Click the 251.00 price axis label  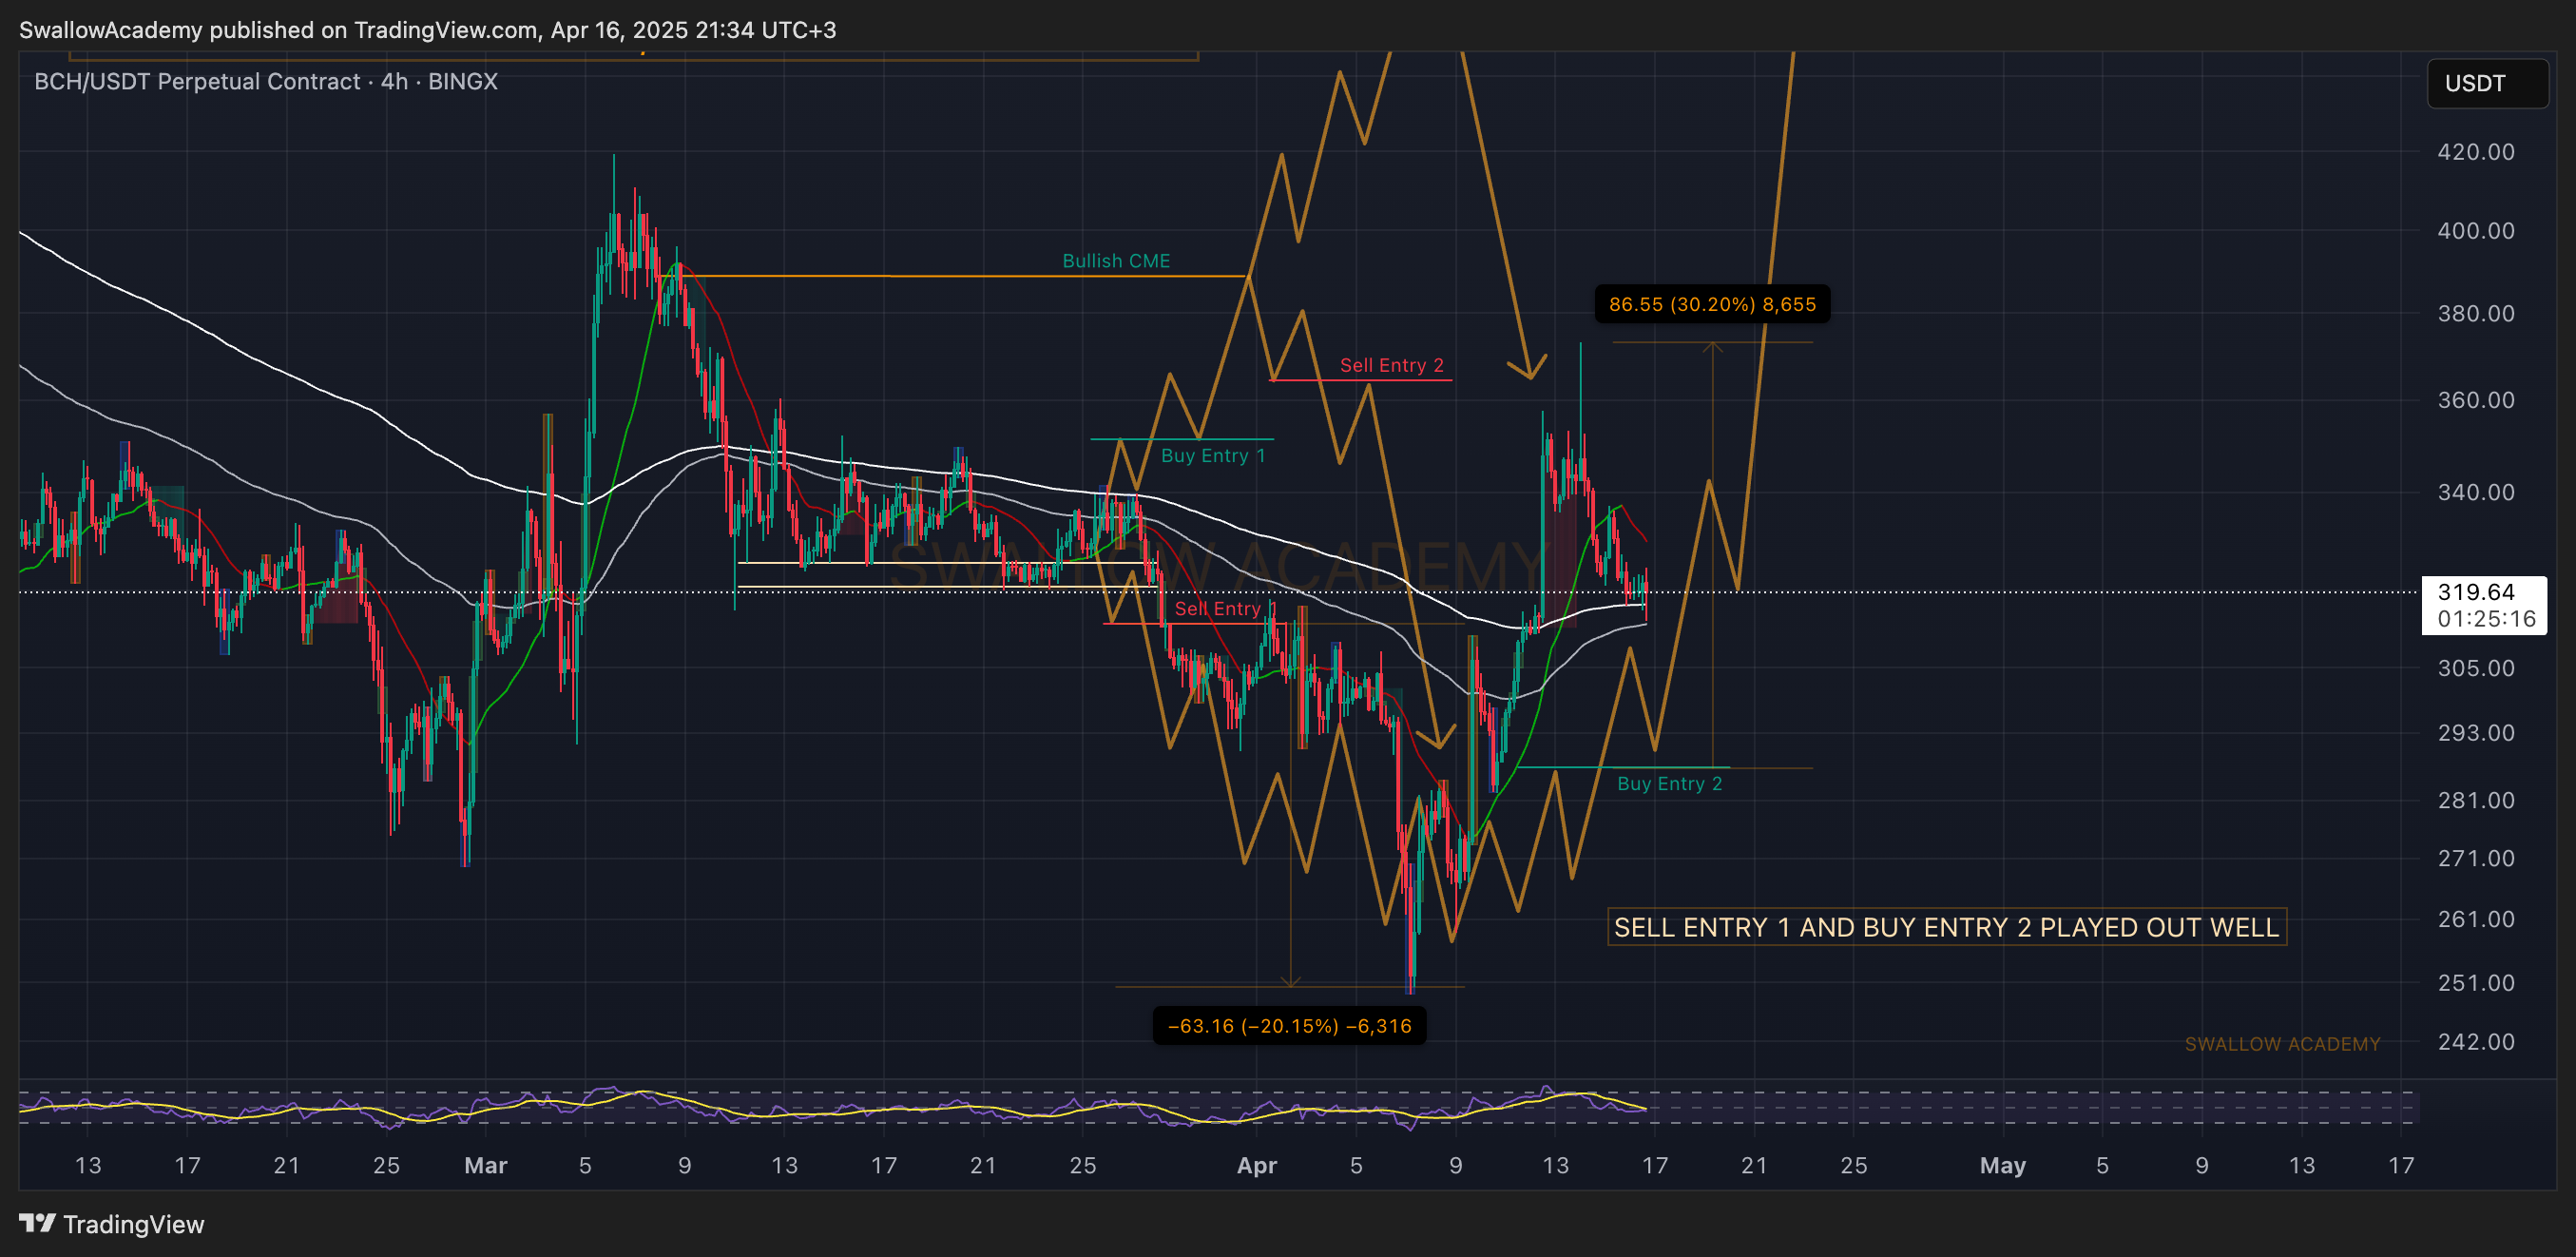pos(2476,983)
